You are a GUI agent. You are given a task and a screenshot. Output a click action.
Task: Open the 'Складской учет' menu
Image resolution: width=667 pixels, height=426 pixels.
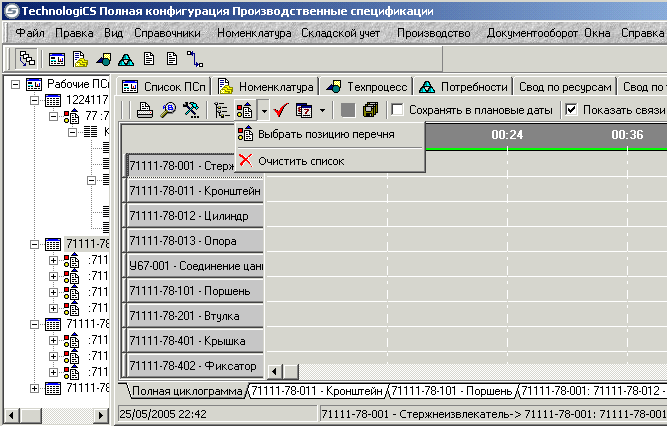point(341,33)
